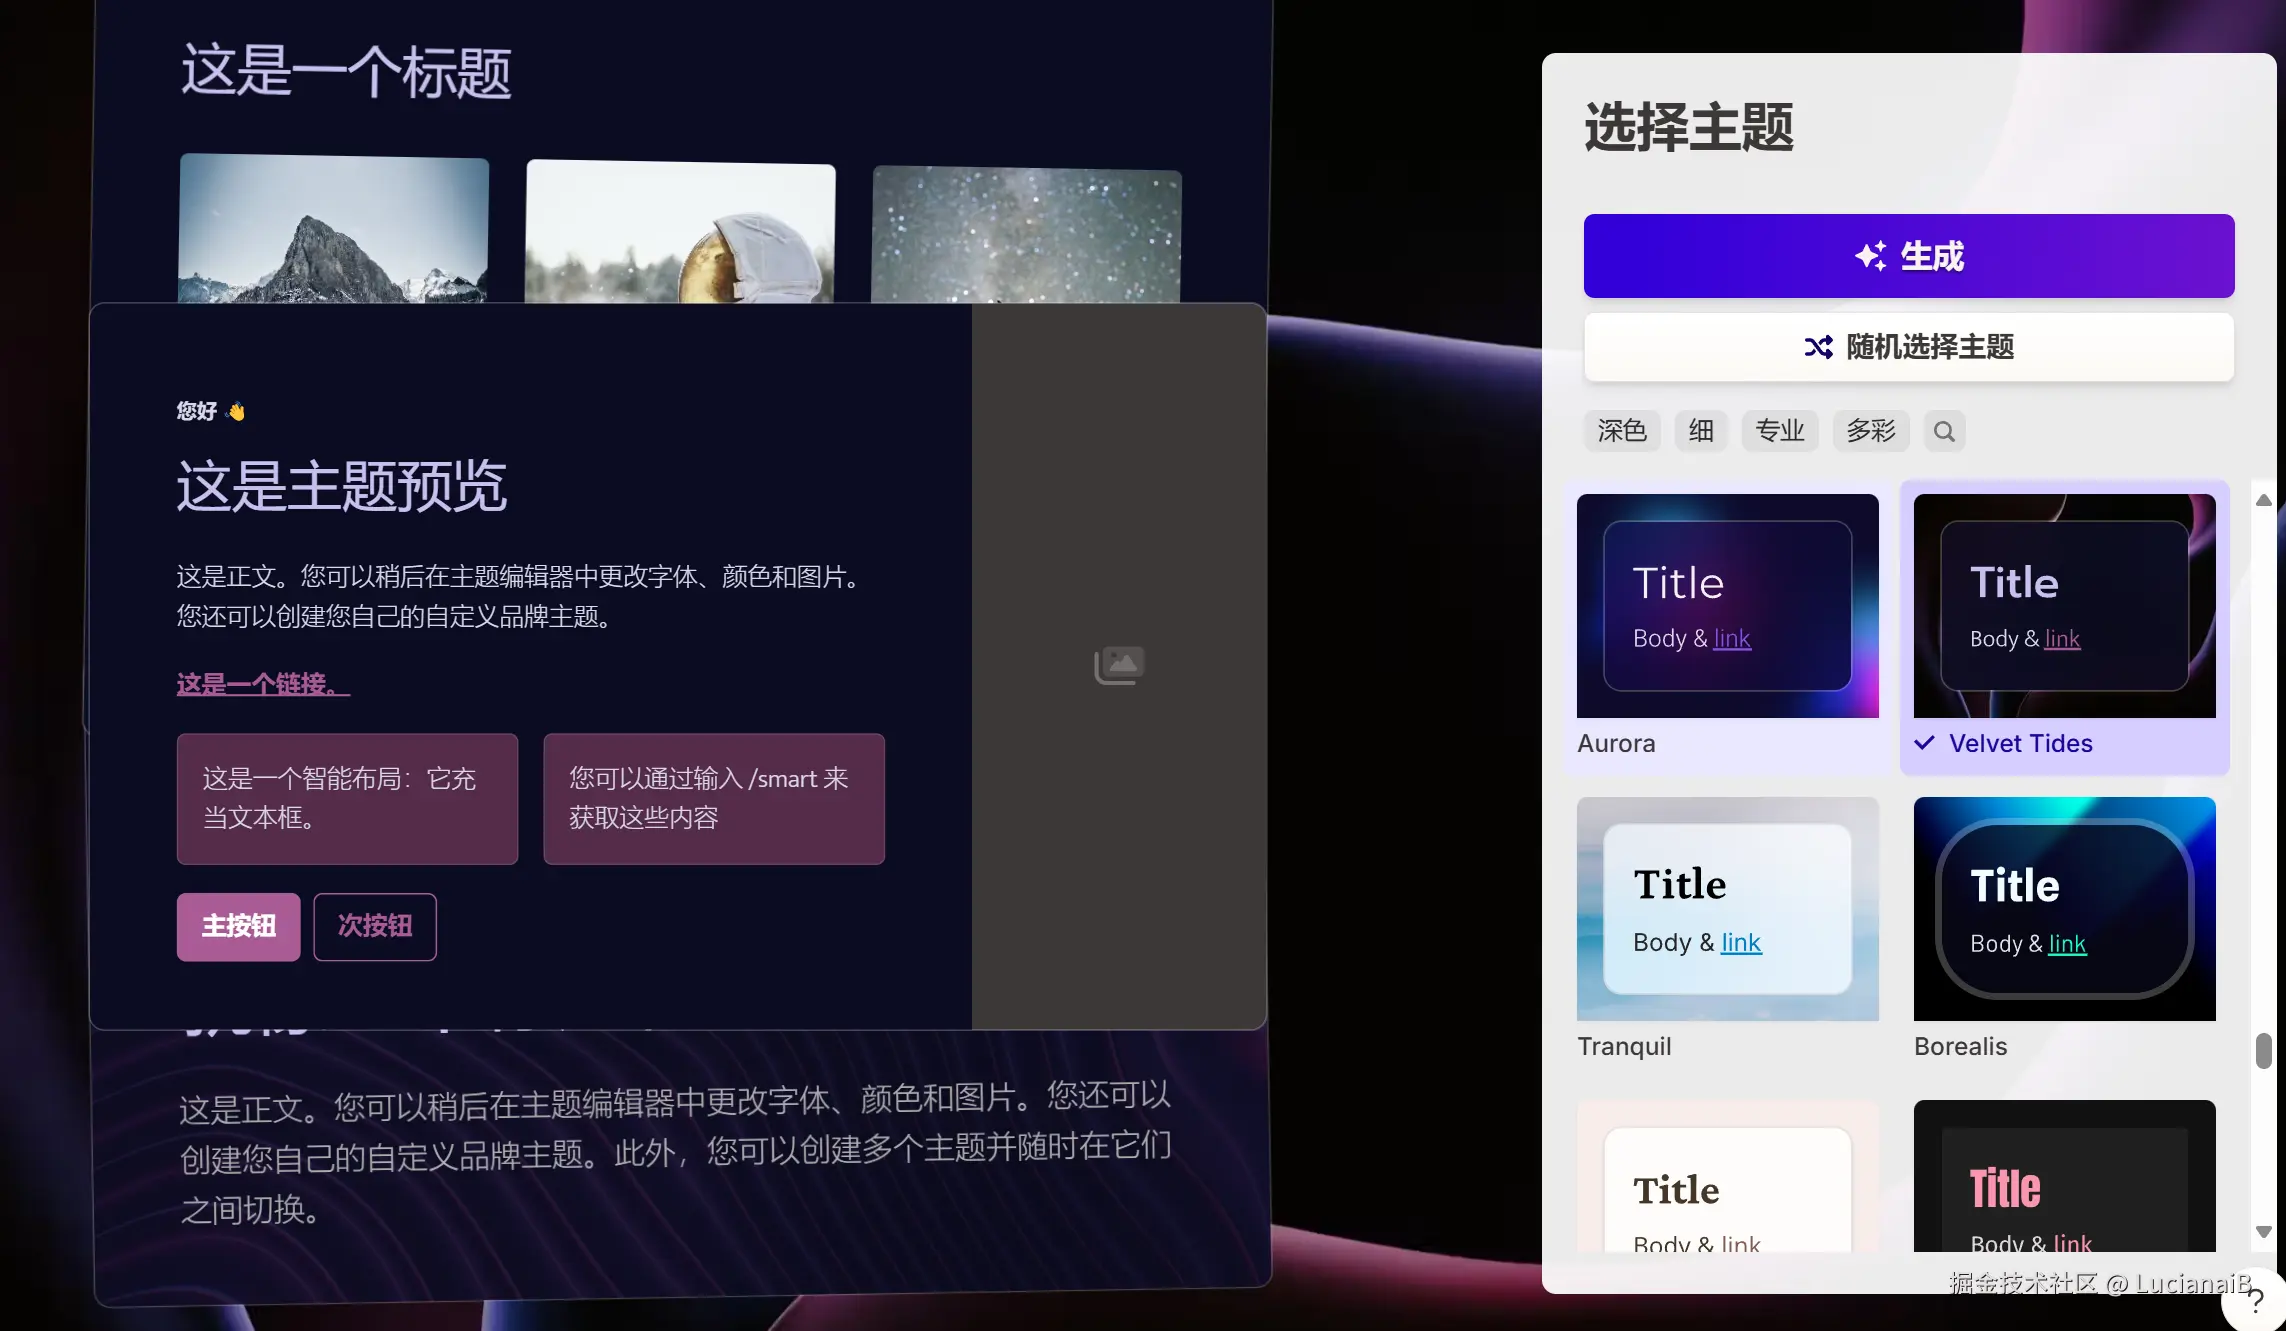
Task: Select the Tranquil theme thumbnail
Action: click(x=1727, y=908)
